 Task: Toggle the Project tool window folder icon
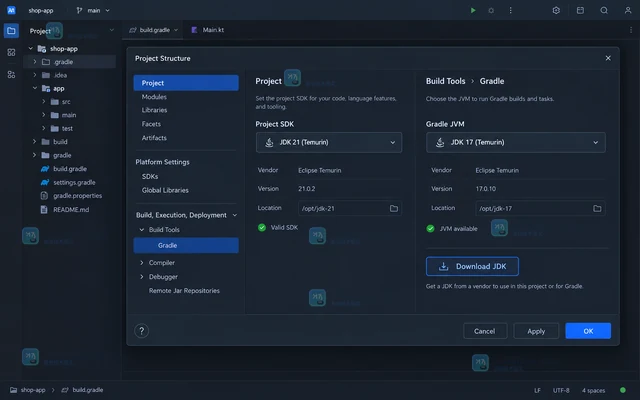(11, 31)
